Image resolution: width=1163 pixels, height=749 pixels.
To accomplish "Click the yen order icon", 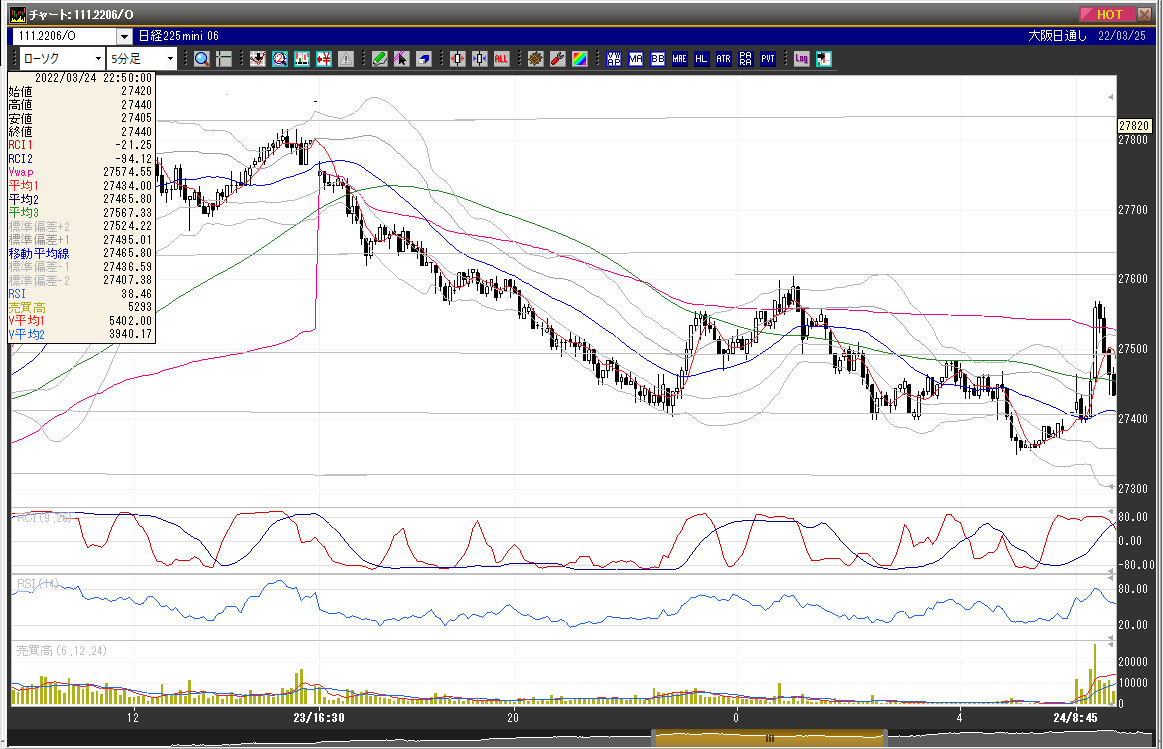I will click(x=324, y=59).
